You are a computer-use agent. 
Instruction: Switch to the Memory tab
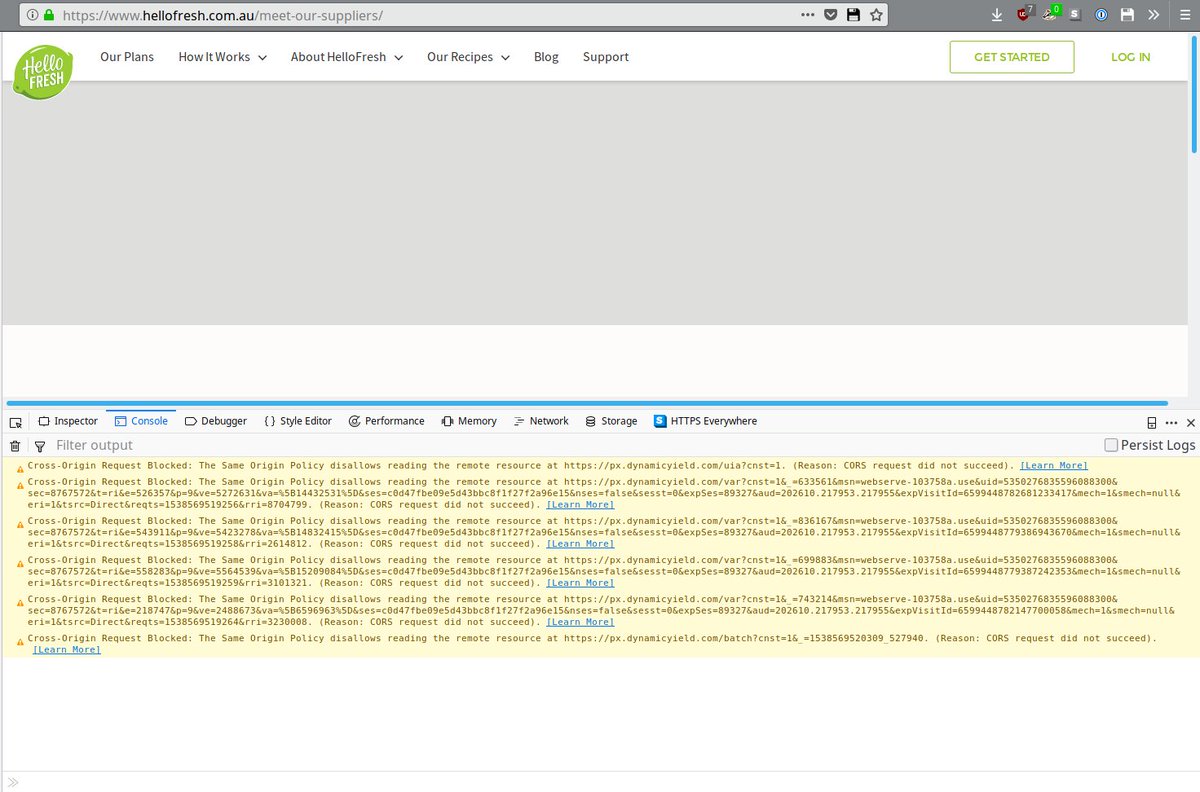tap(469, 421)
